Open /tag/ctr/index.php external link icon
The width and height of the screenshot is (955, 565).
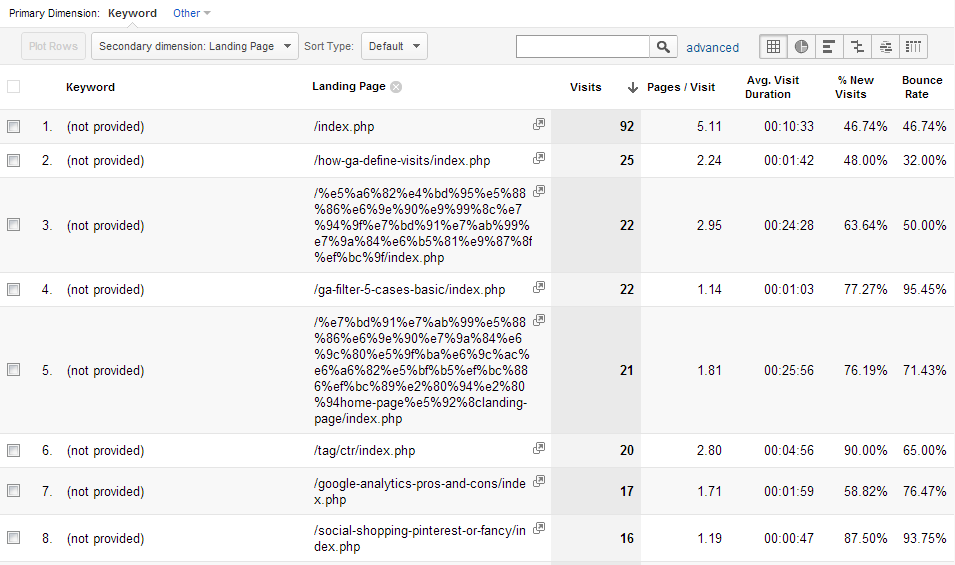coord(539,448)
